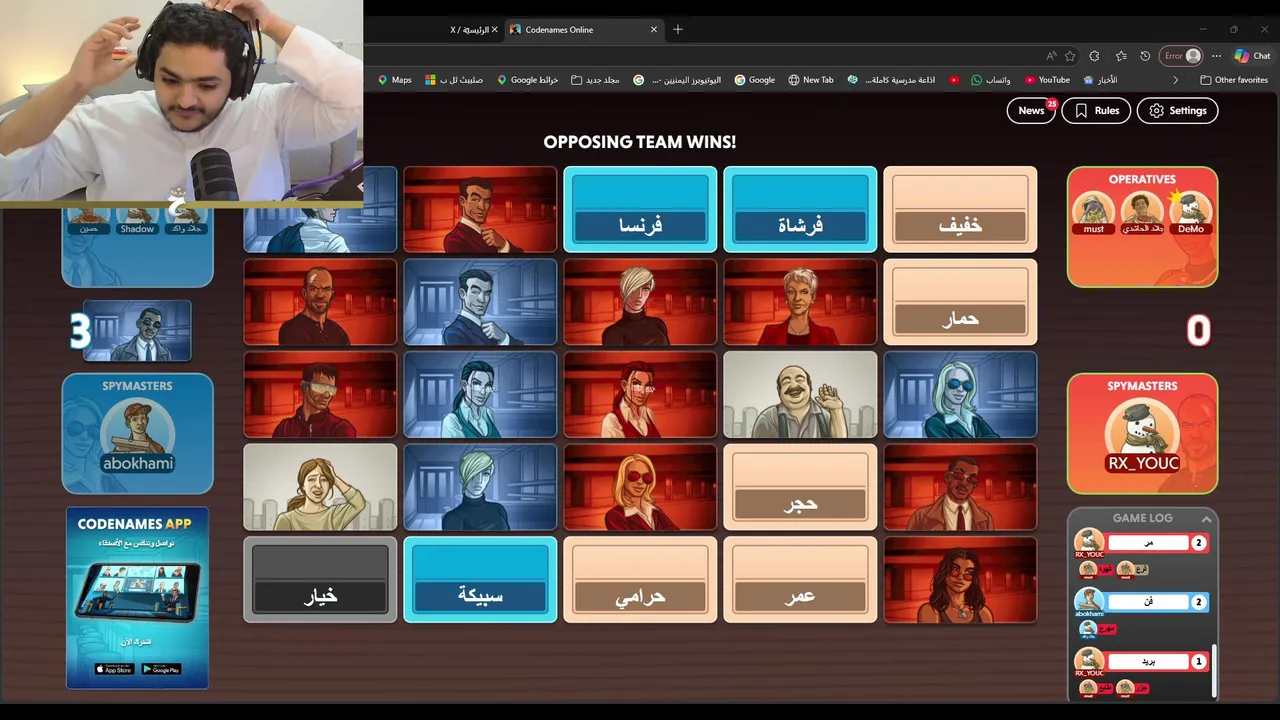Collapse the Game Log panel

[1207, 519]
